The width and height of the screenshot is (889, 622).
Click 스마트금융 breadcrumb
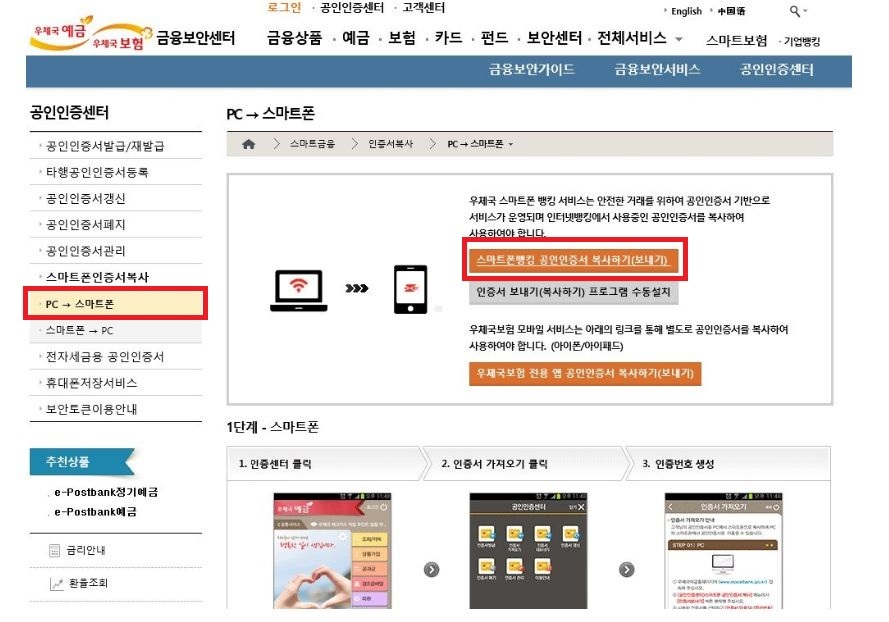312,144
